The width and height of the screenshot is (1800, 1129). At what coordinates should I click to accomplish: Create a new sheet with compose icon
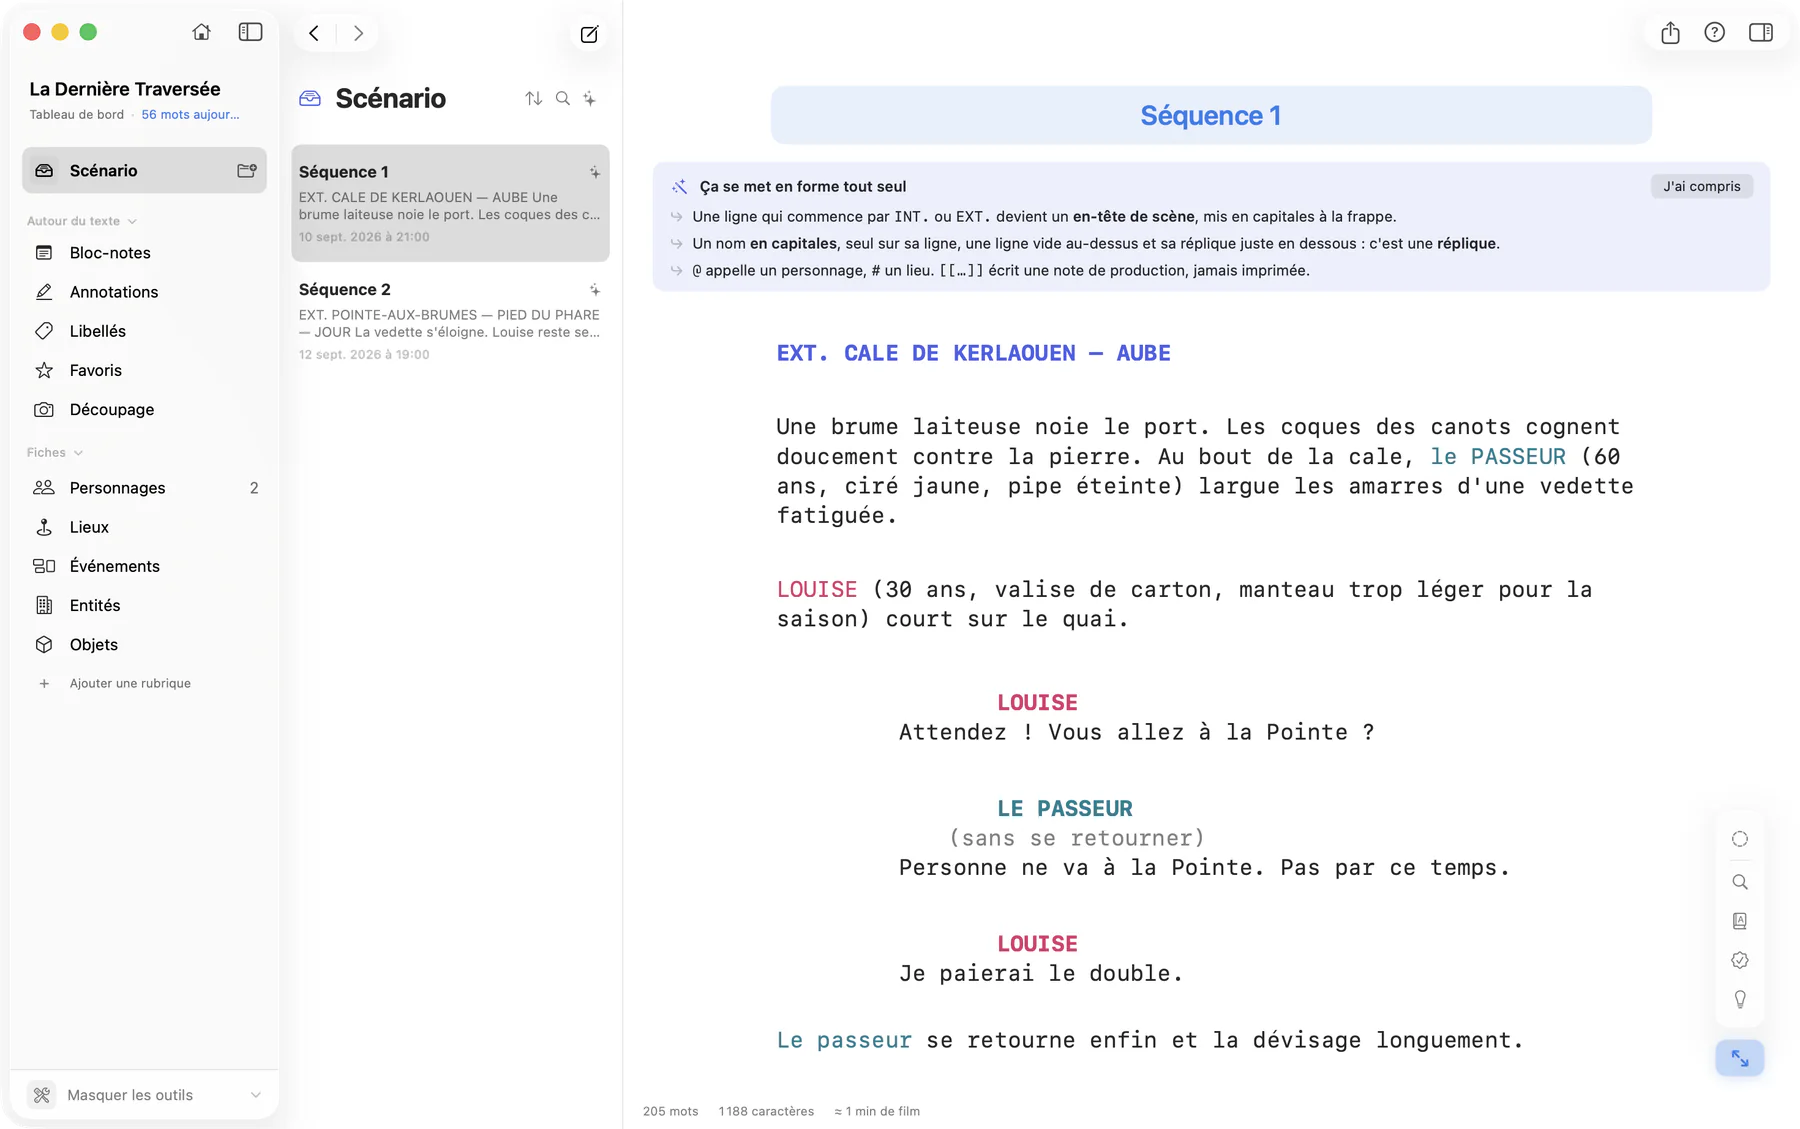(589, 34)
